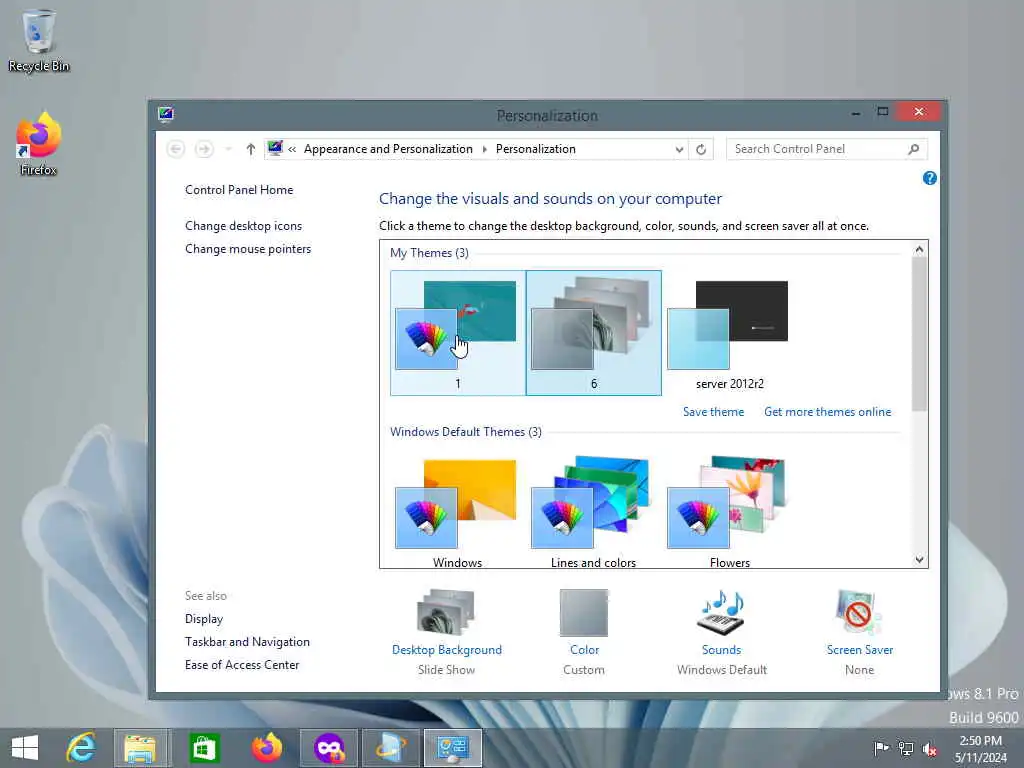Image resolution: width=1024 pixels, height=768 pixels.
Task: Open File Explorer from taskbar
Action: tap(140, 748)
